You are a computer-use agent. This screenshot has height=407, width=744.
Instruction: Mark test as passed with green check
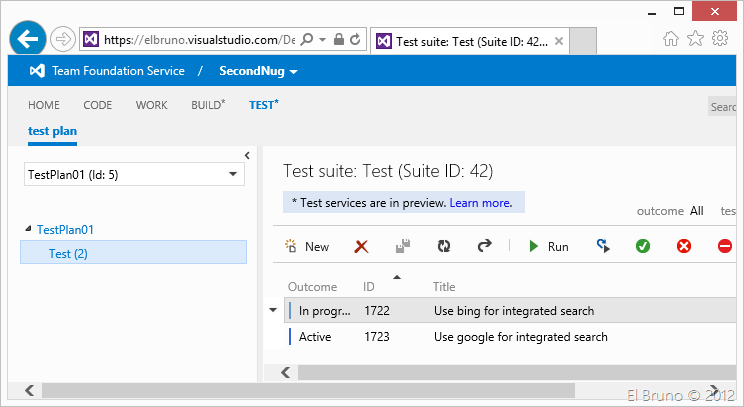pos(643,246)
